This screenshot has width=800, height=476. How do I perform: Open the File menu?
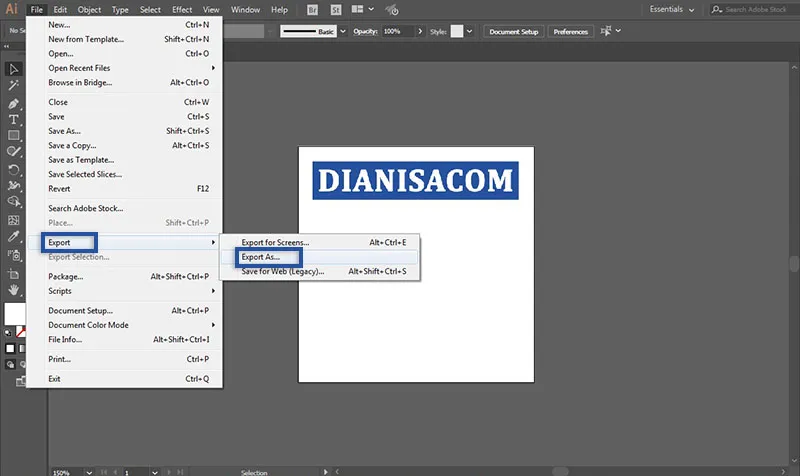[36, 10]
